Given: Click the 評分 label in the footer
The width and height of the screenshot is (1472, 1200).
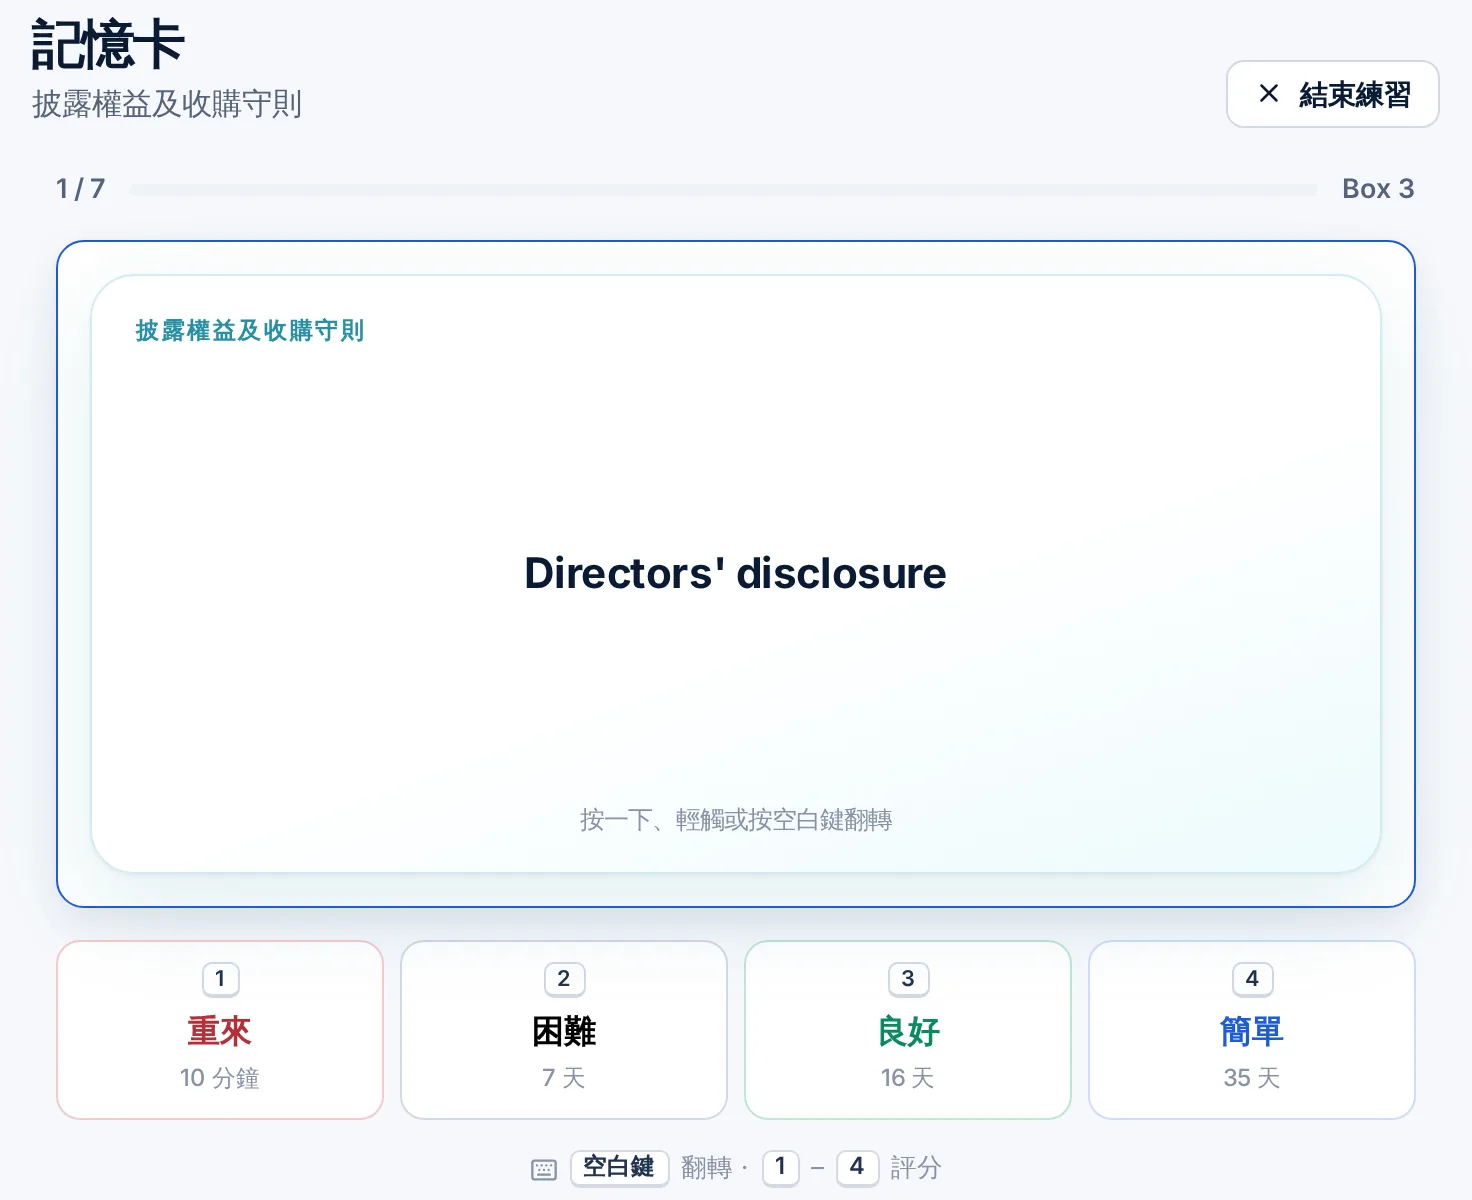Looking at the screenshot, I should coord(916,1168).
